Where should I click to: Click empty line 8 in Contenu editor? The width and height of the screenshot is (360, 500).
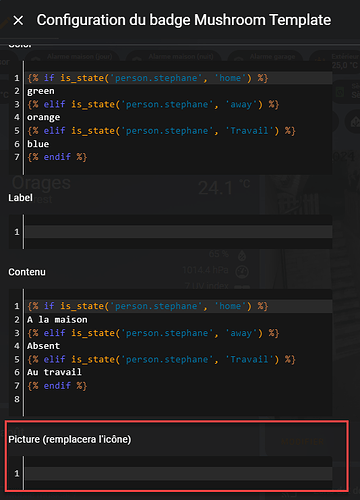(179, 399)
